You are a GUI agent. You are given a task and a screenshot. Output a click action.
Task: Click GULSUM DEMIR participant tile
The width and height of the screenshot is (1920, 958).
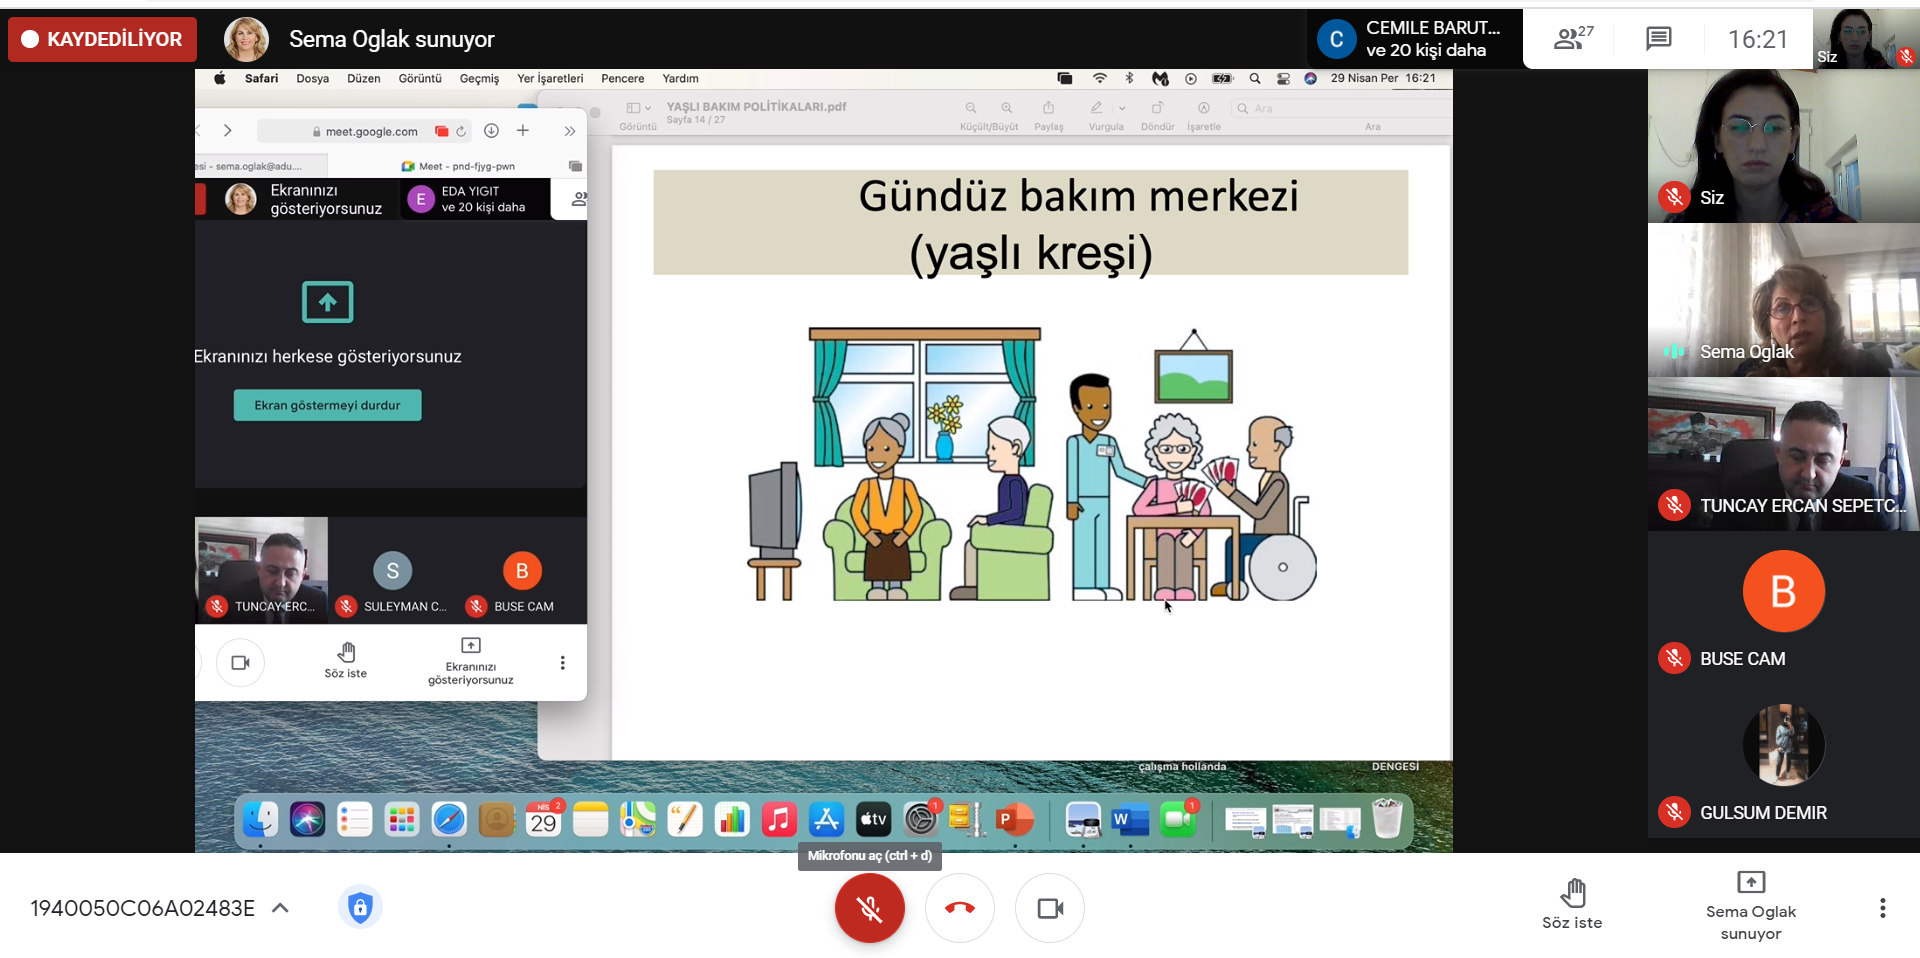pyautogui.click(x=1783, y=762)
